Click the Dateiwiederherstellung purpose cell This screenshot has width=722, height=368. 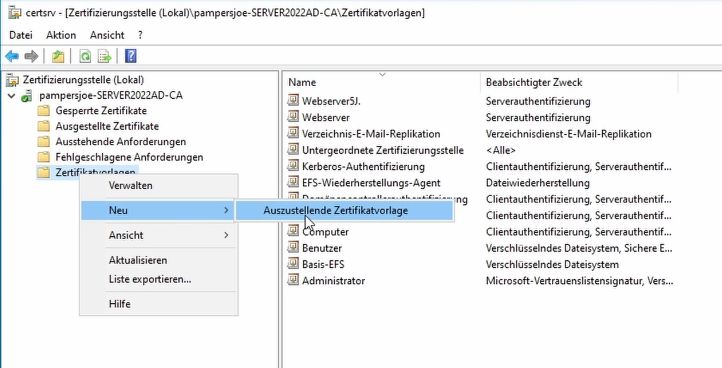click(537, 183)
